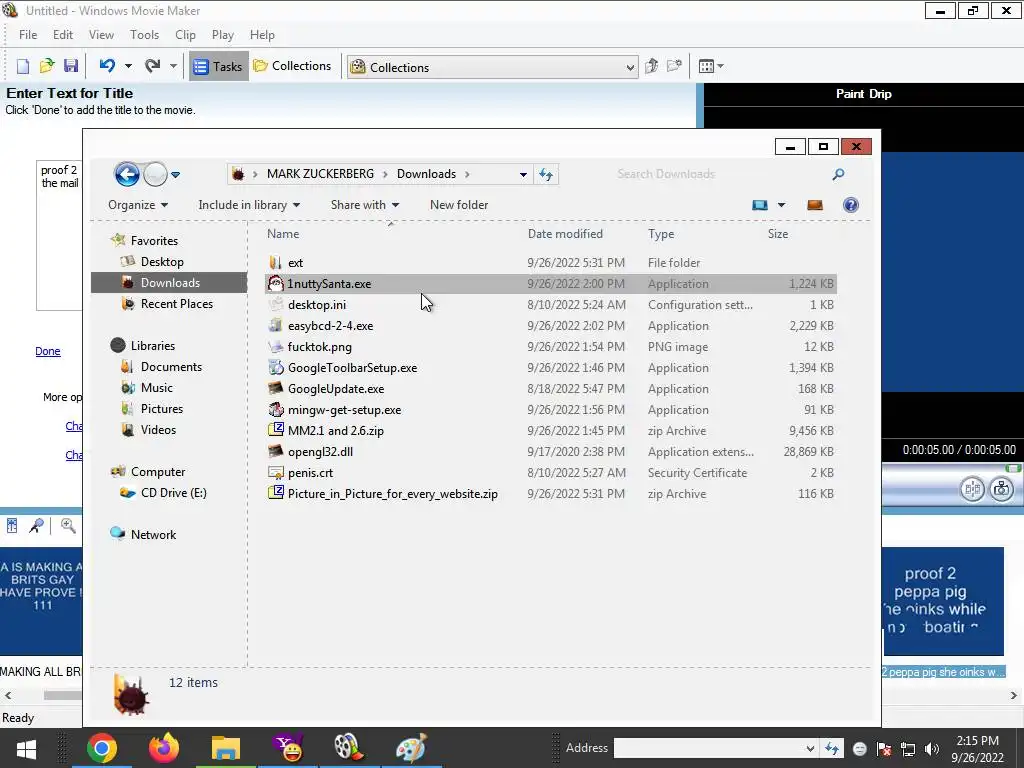Select Network in navigation pane
This screenshot has height=768, width=1024.
click(153, 535)
